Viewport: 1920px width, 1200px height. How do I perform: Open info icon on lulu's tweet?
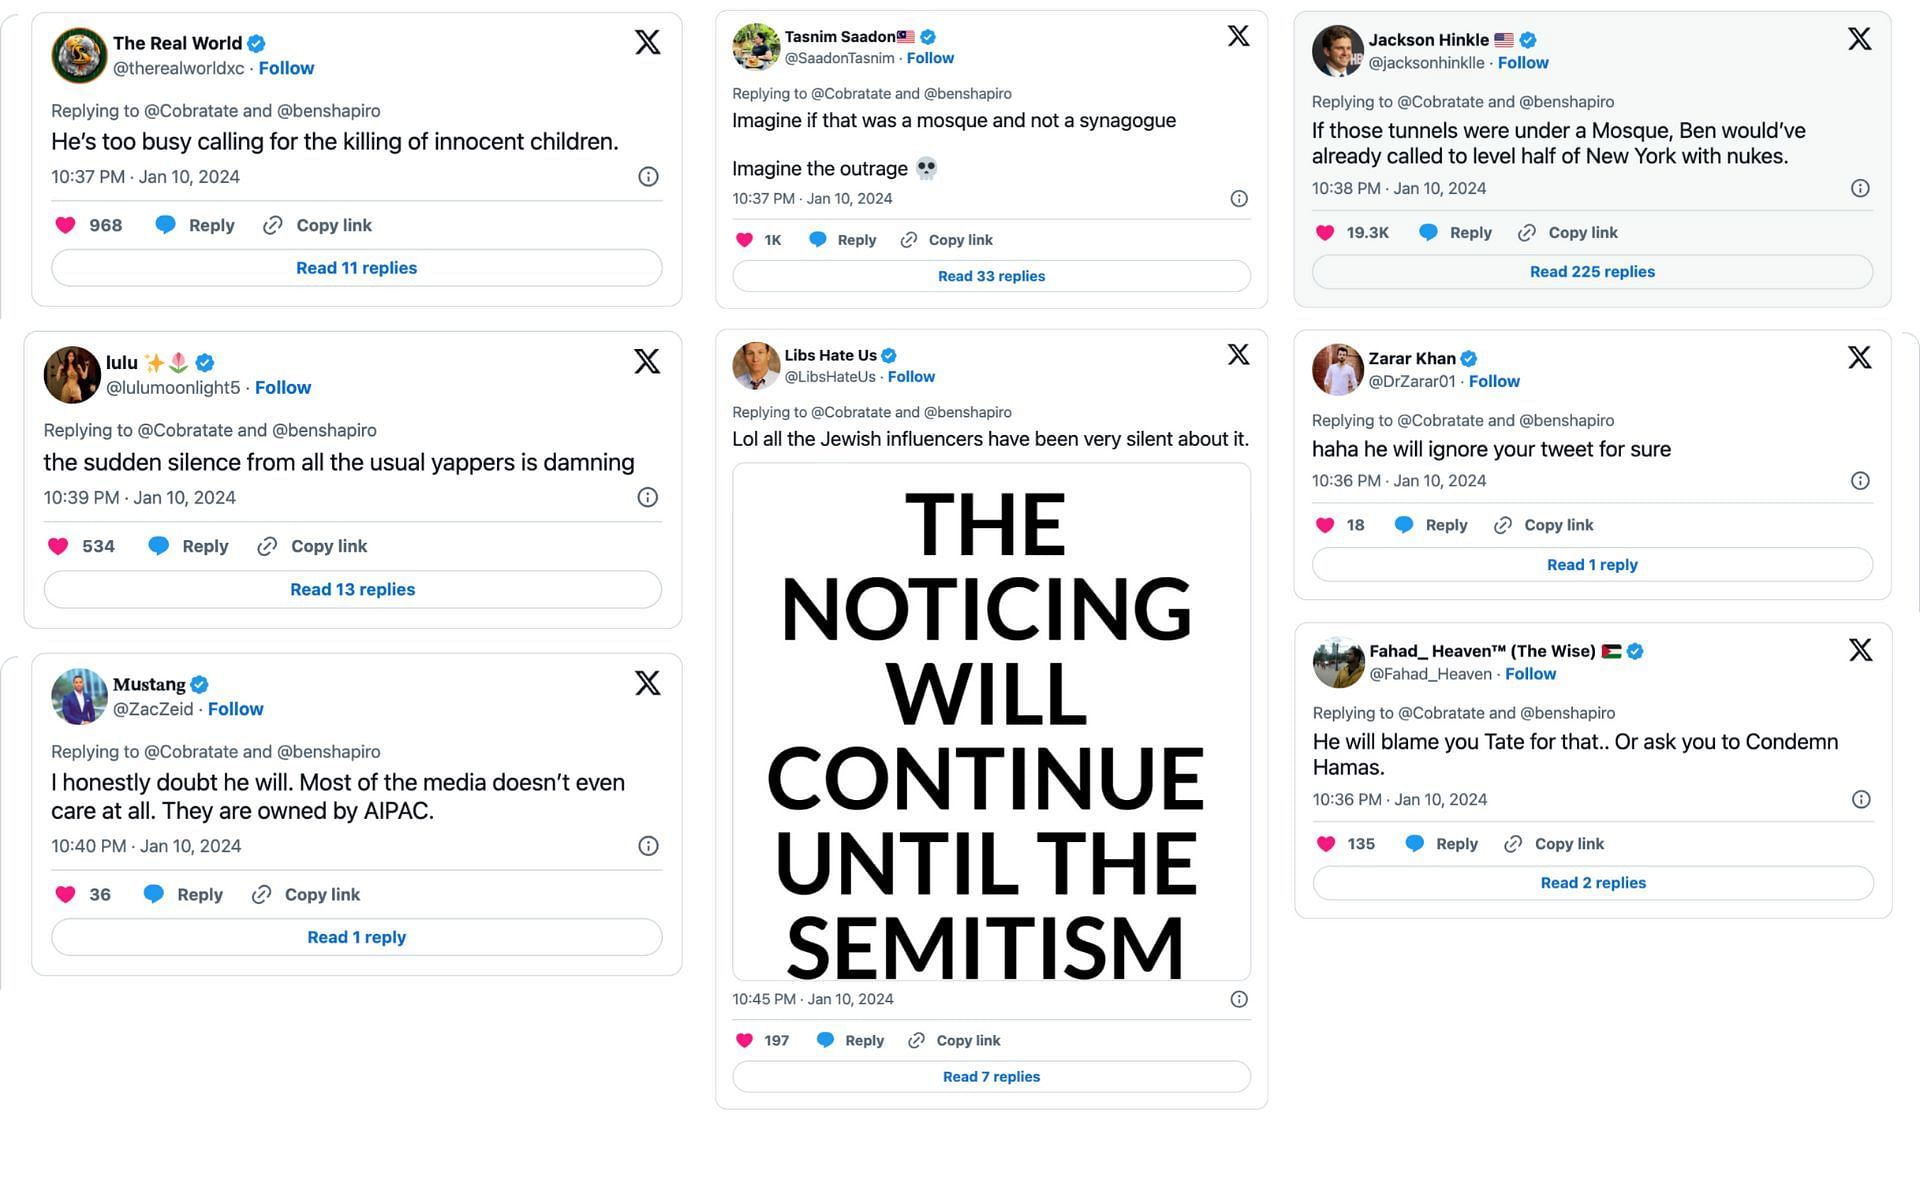(648, 497)
